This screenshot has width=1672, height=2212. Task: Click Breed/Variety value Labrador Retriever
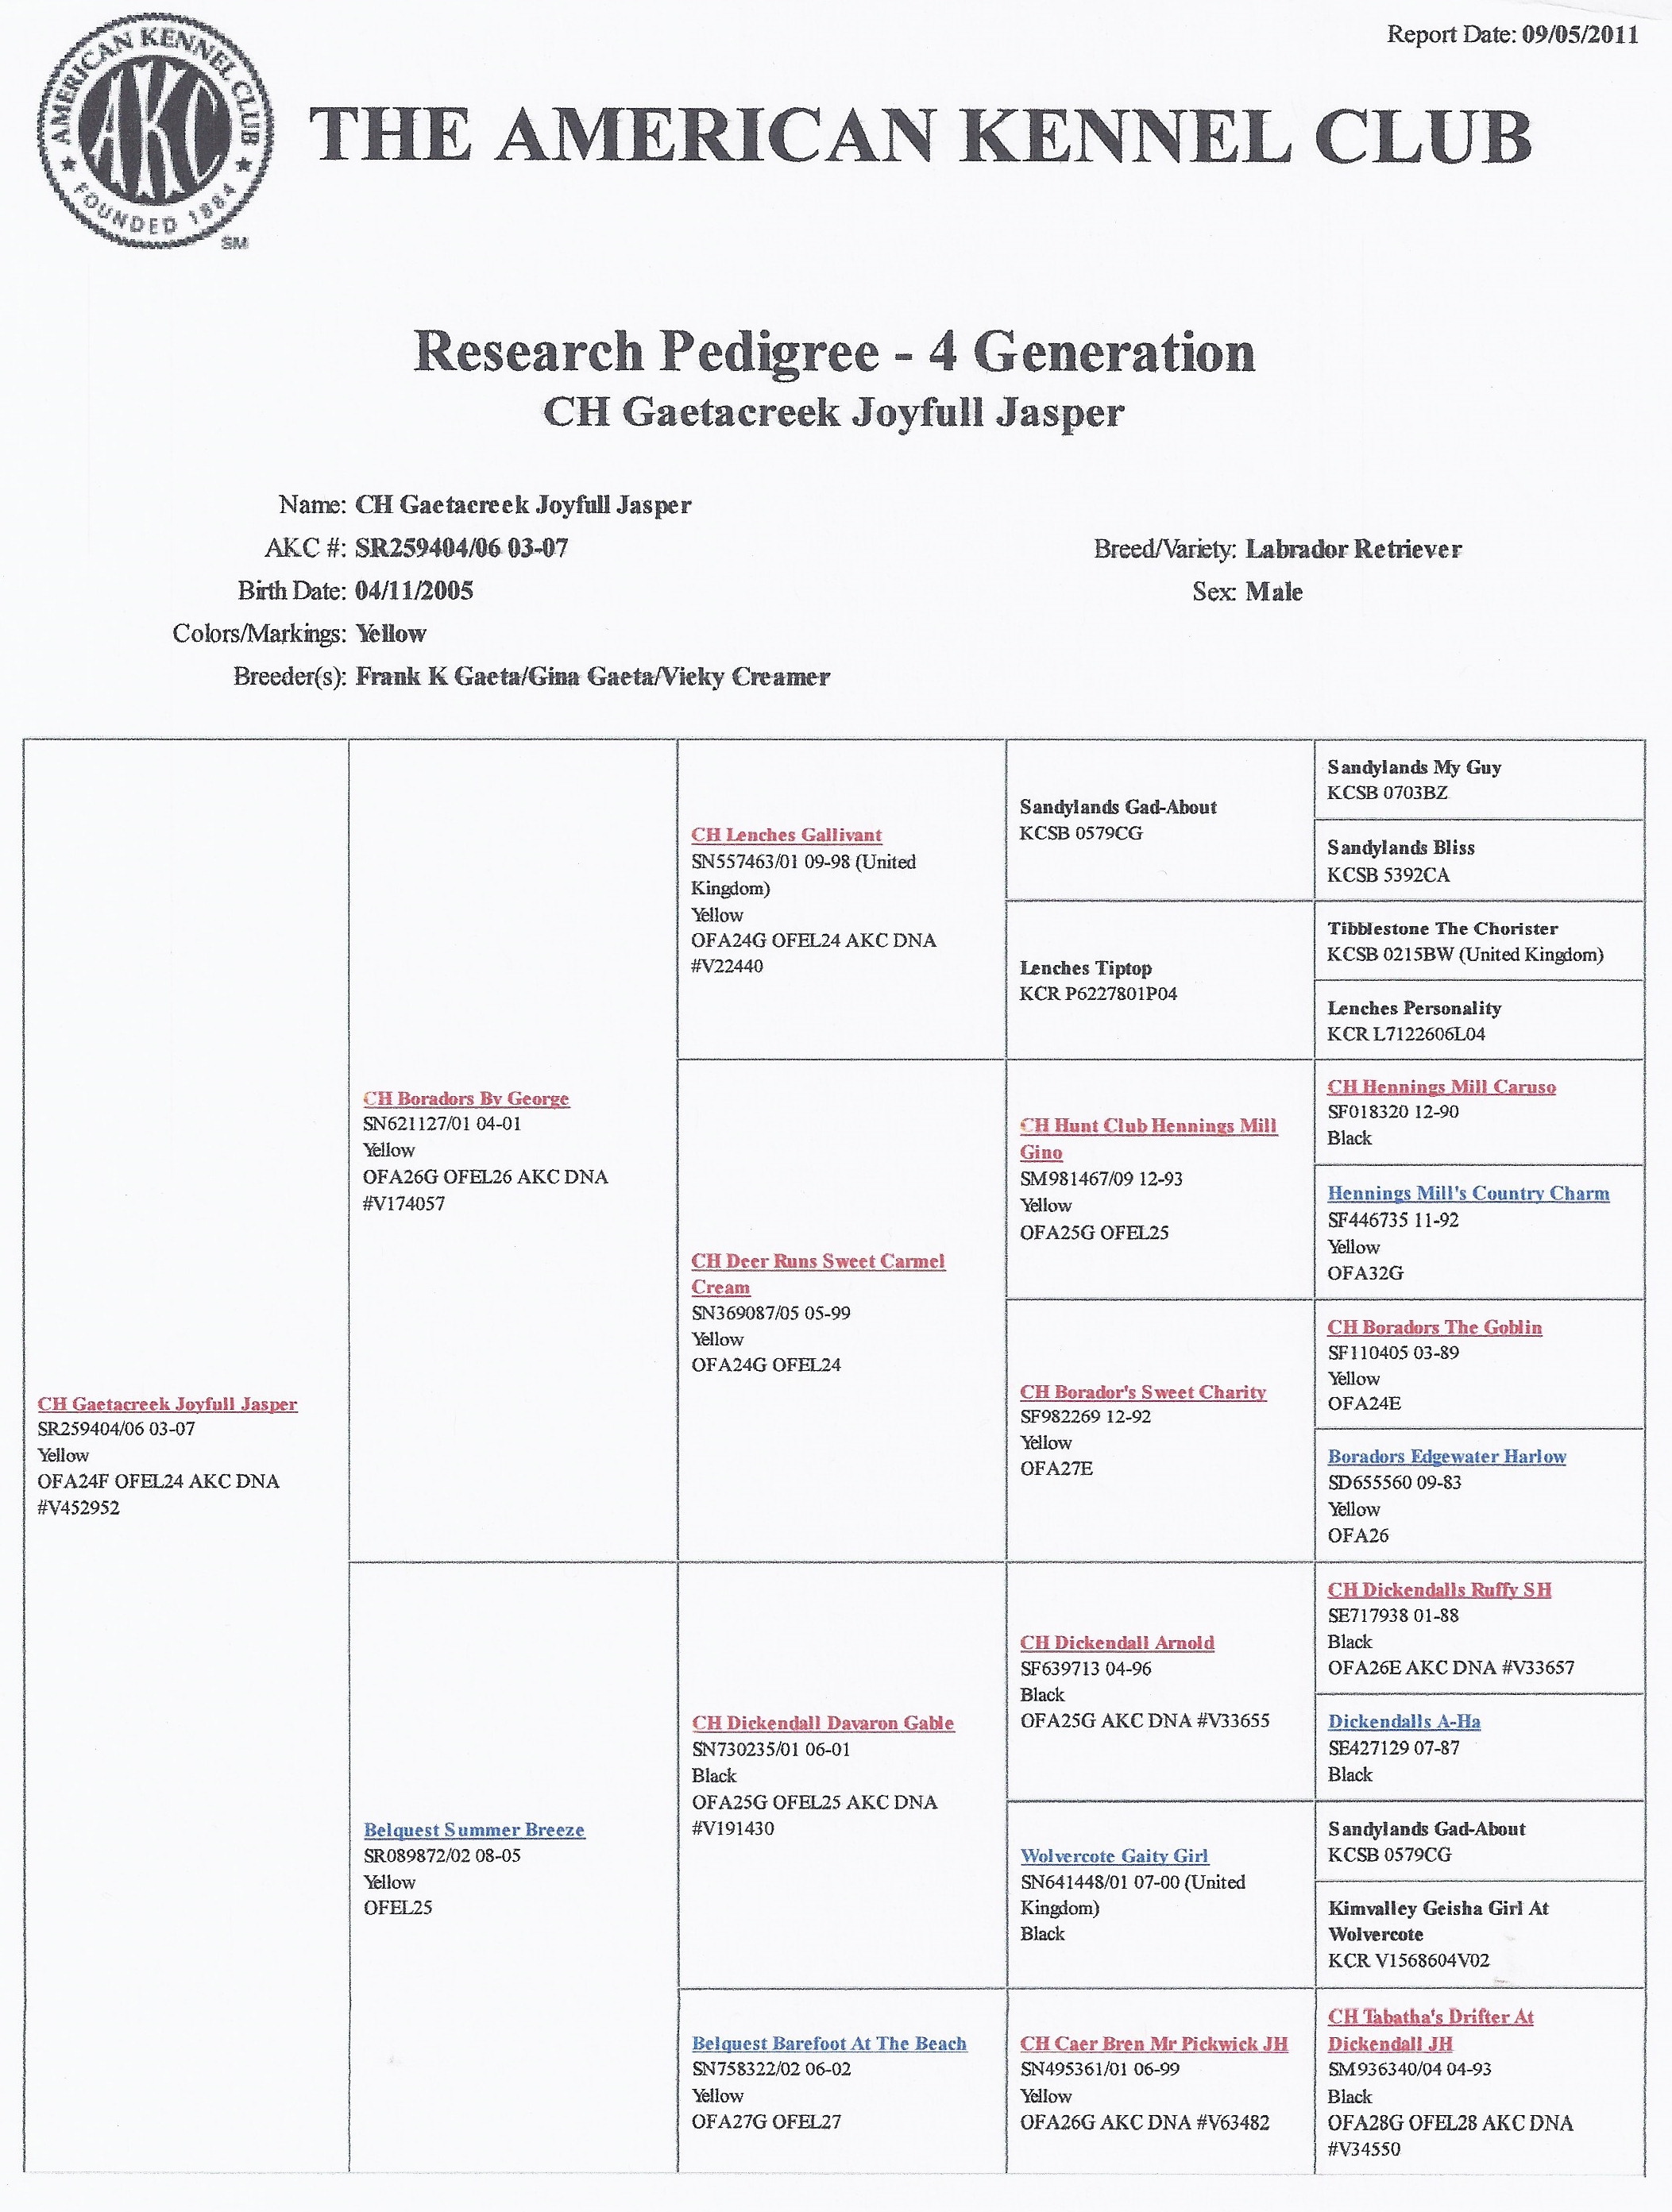1353,549
